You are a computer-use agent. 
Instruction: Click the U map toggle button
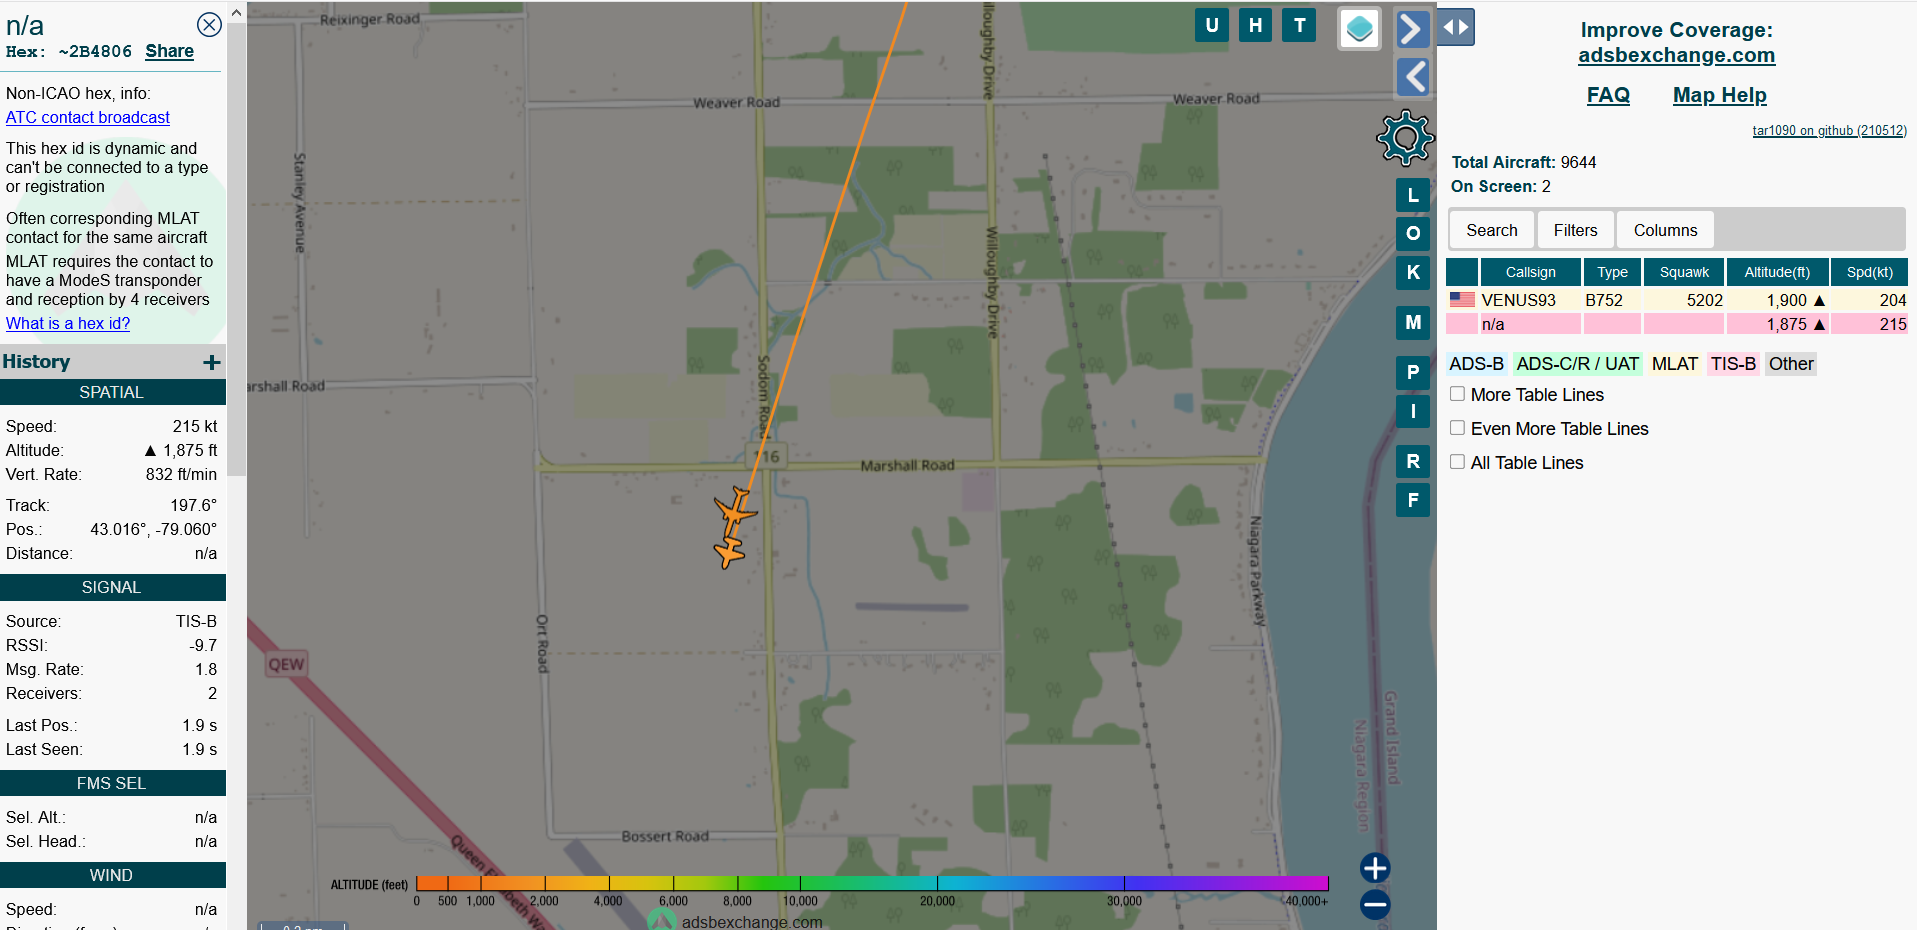click(1212, 25)
